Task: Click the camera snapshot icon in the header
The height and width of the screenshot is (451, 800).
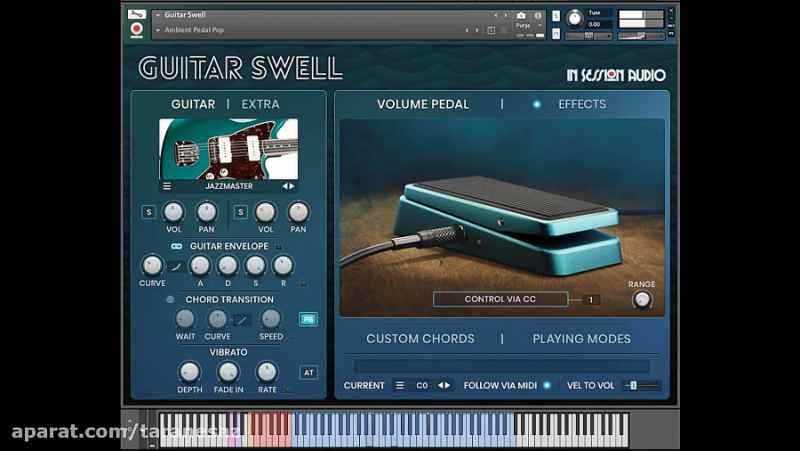Action: tap(521, 16)
